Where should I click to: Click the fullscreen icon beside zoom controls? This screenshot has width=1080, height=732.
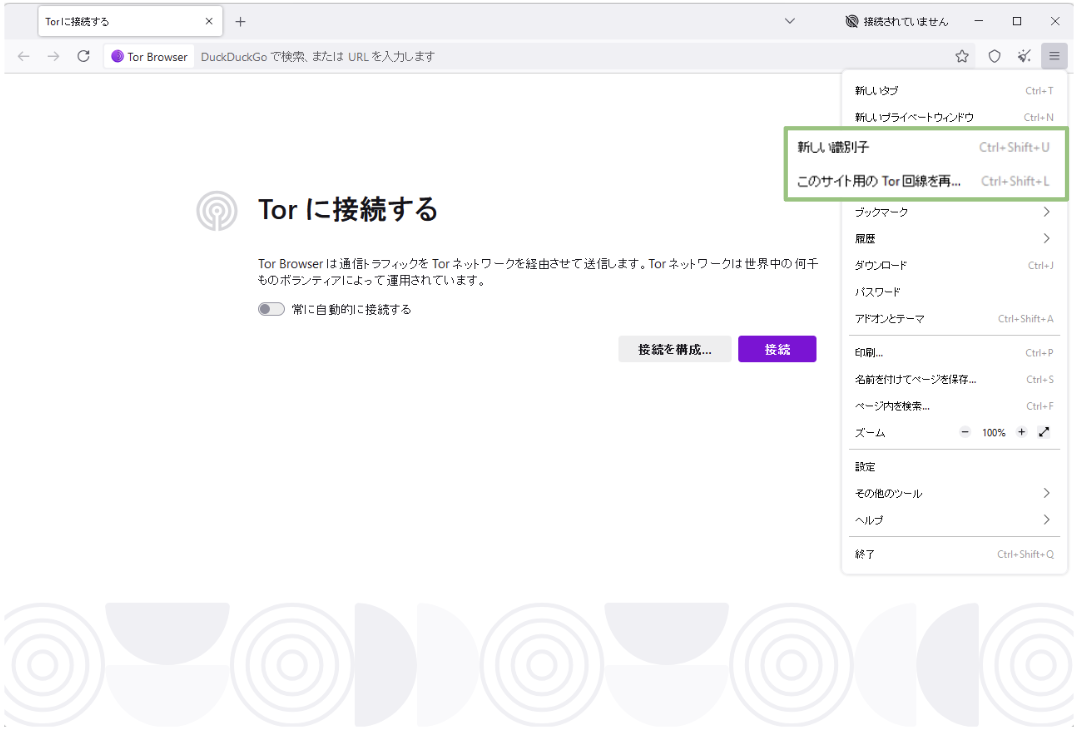(x=1043, y=432)
